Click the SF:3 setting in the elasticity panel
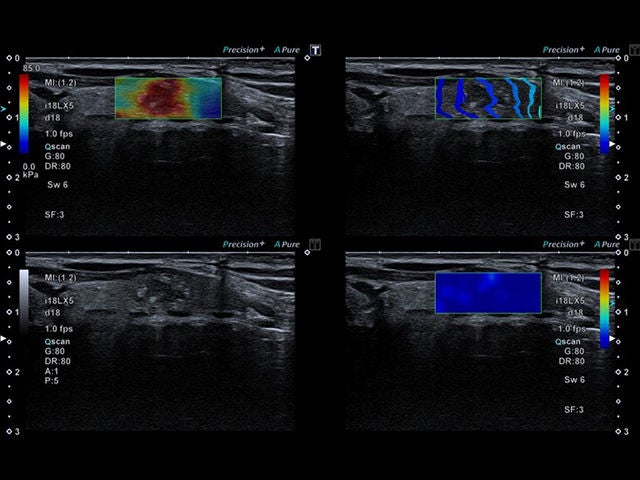 (54, 215)
